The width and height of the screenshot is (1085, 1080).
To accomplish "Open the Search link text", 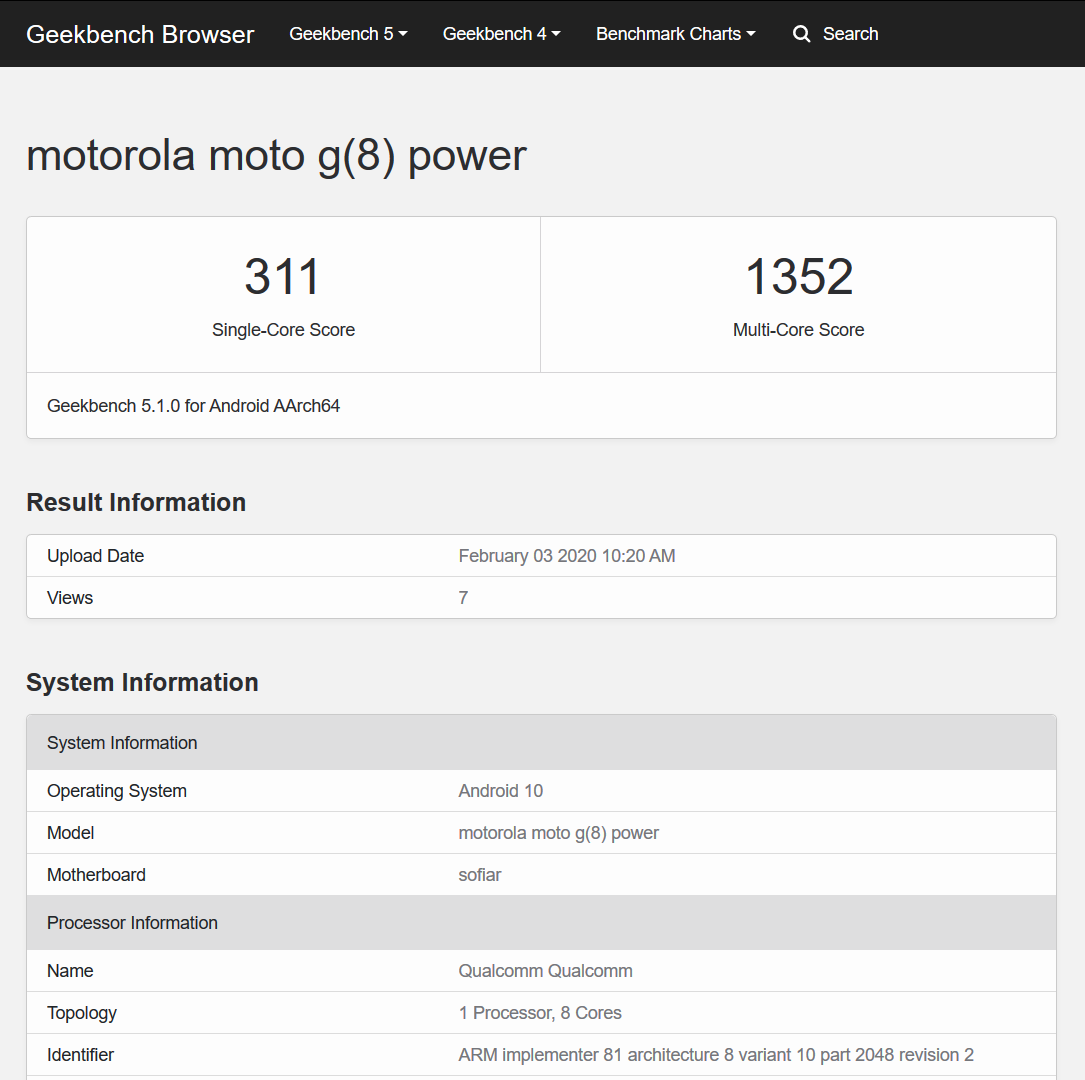I will point(850,34).
